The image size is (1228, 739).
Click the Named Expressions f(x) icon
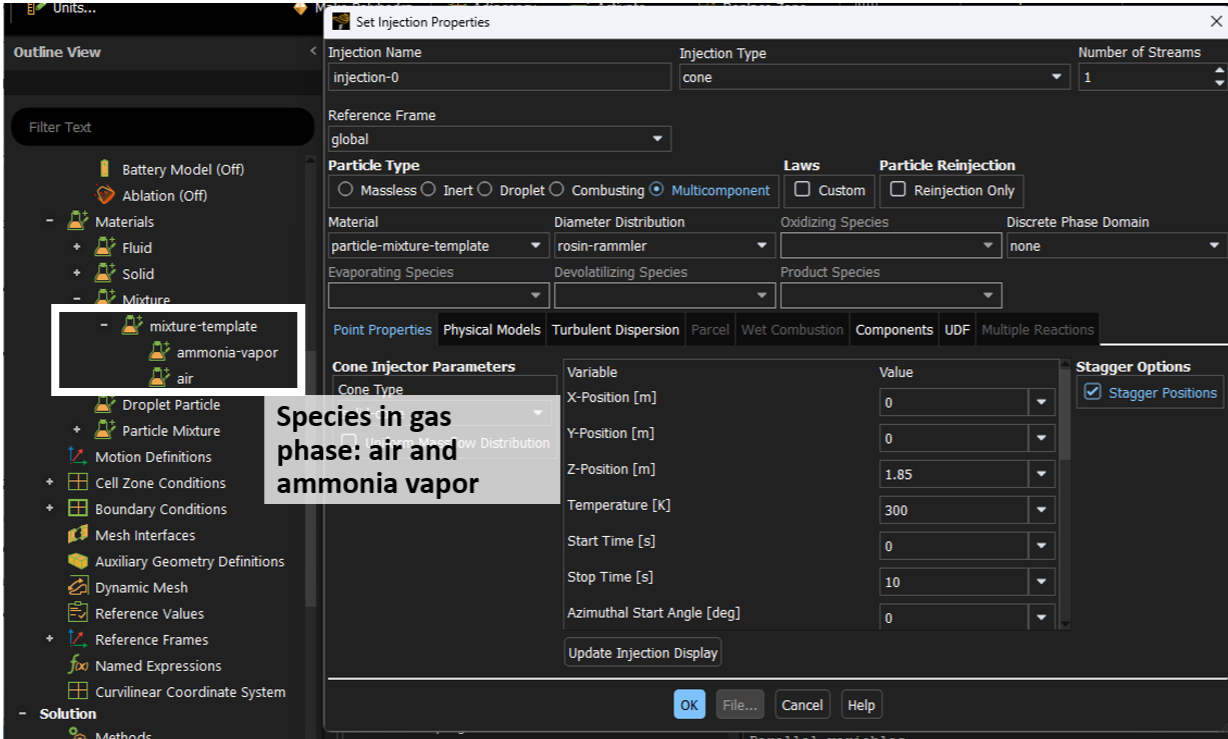[78, 665]
